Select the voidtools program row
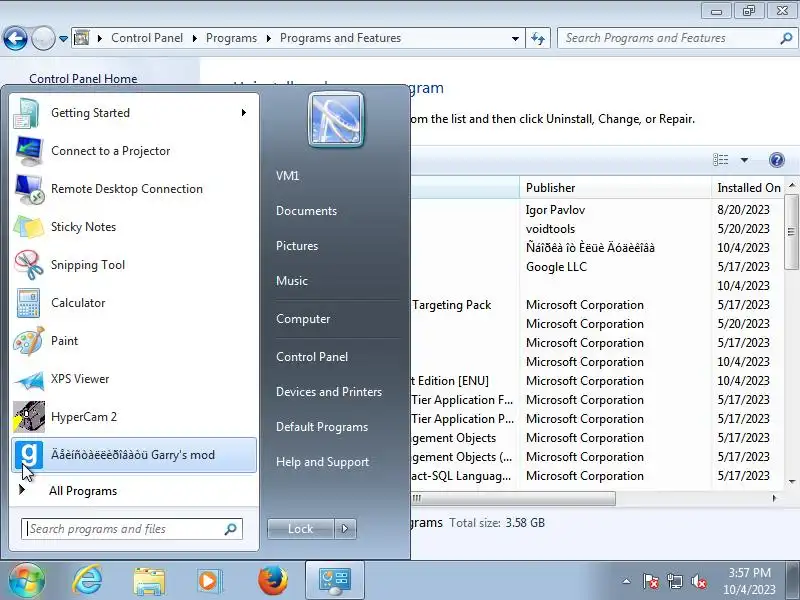800x600 pixels. click(595, 229)
